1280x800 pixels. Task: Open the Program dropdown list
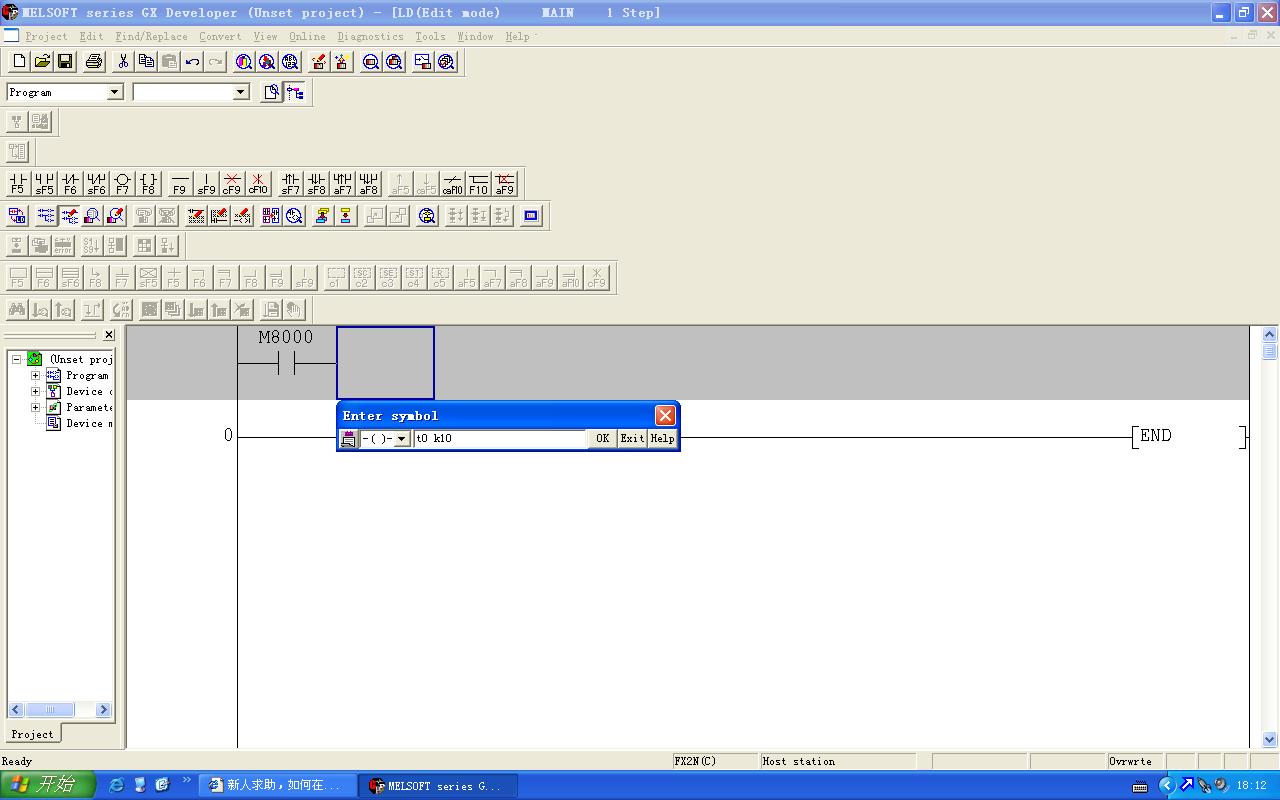pos(114,92)
